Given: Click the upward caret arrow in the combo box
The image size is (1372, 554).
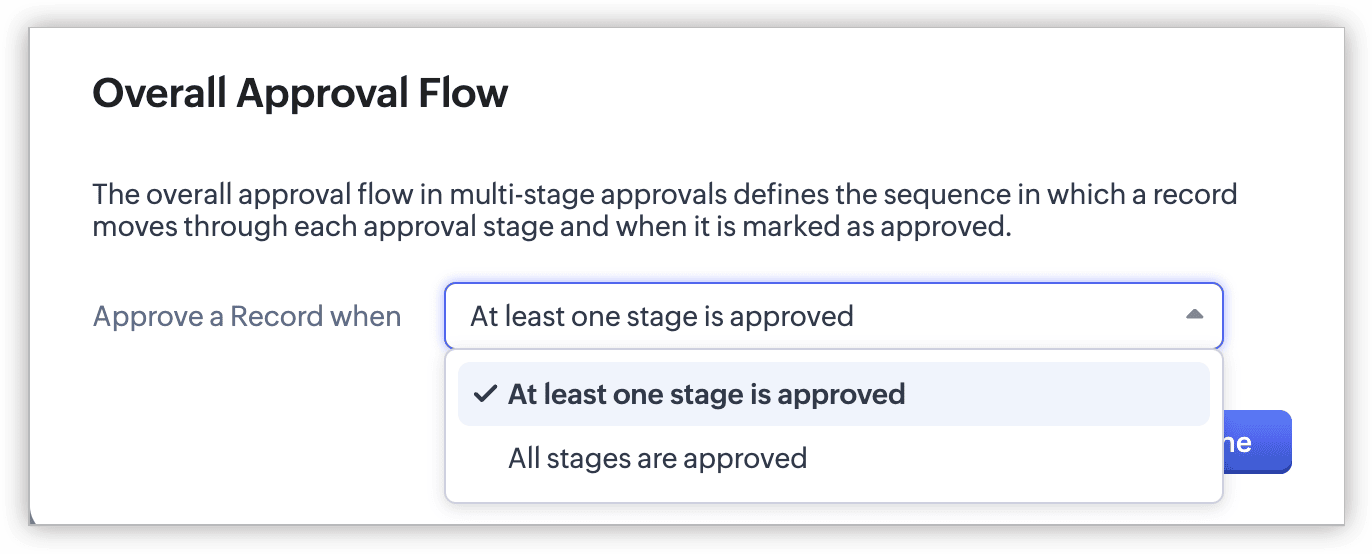Looking at the screenshot, I should pyautogui.click(x=1193, y=315).
